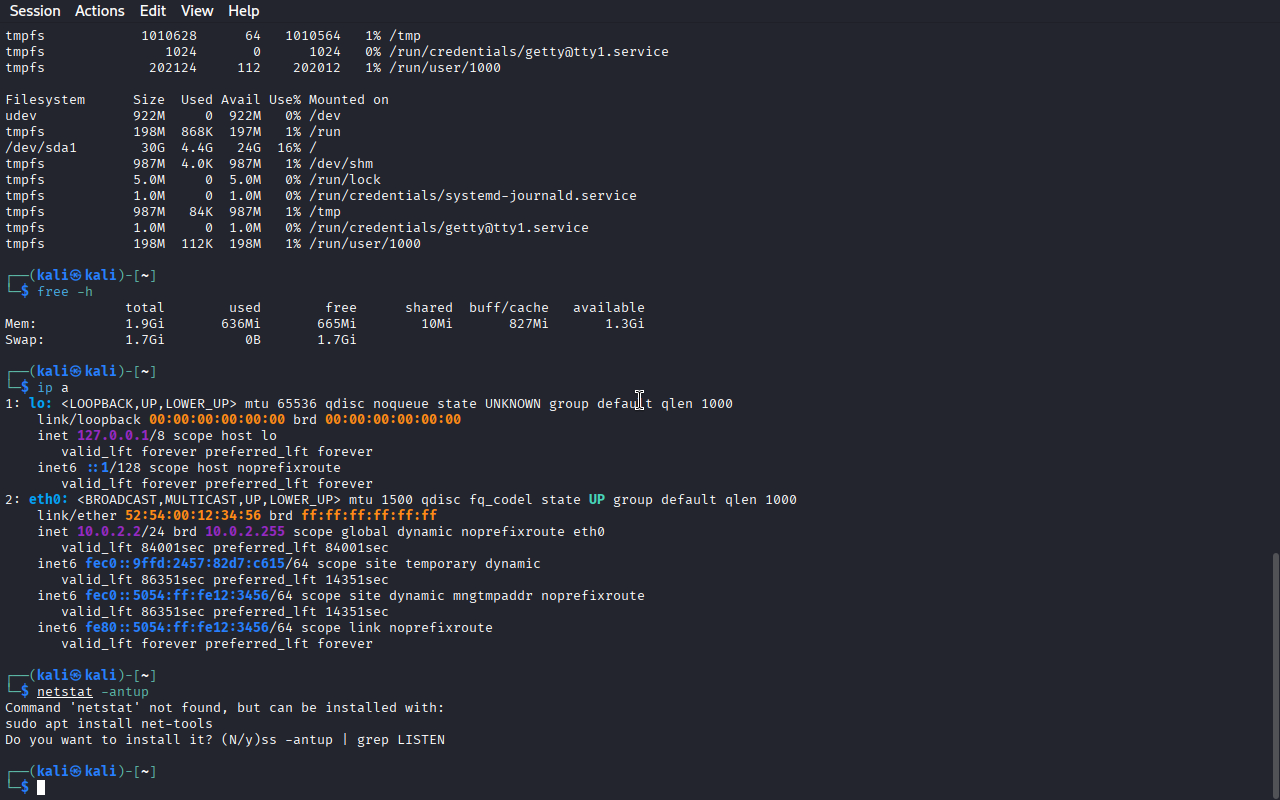1280x800 pixels.
Task: Click the terminal scrollbar thumb
Action: tap(1274, 673)
